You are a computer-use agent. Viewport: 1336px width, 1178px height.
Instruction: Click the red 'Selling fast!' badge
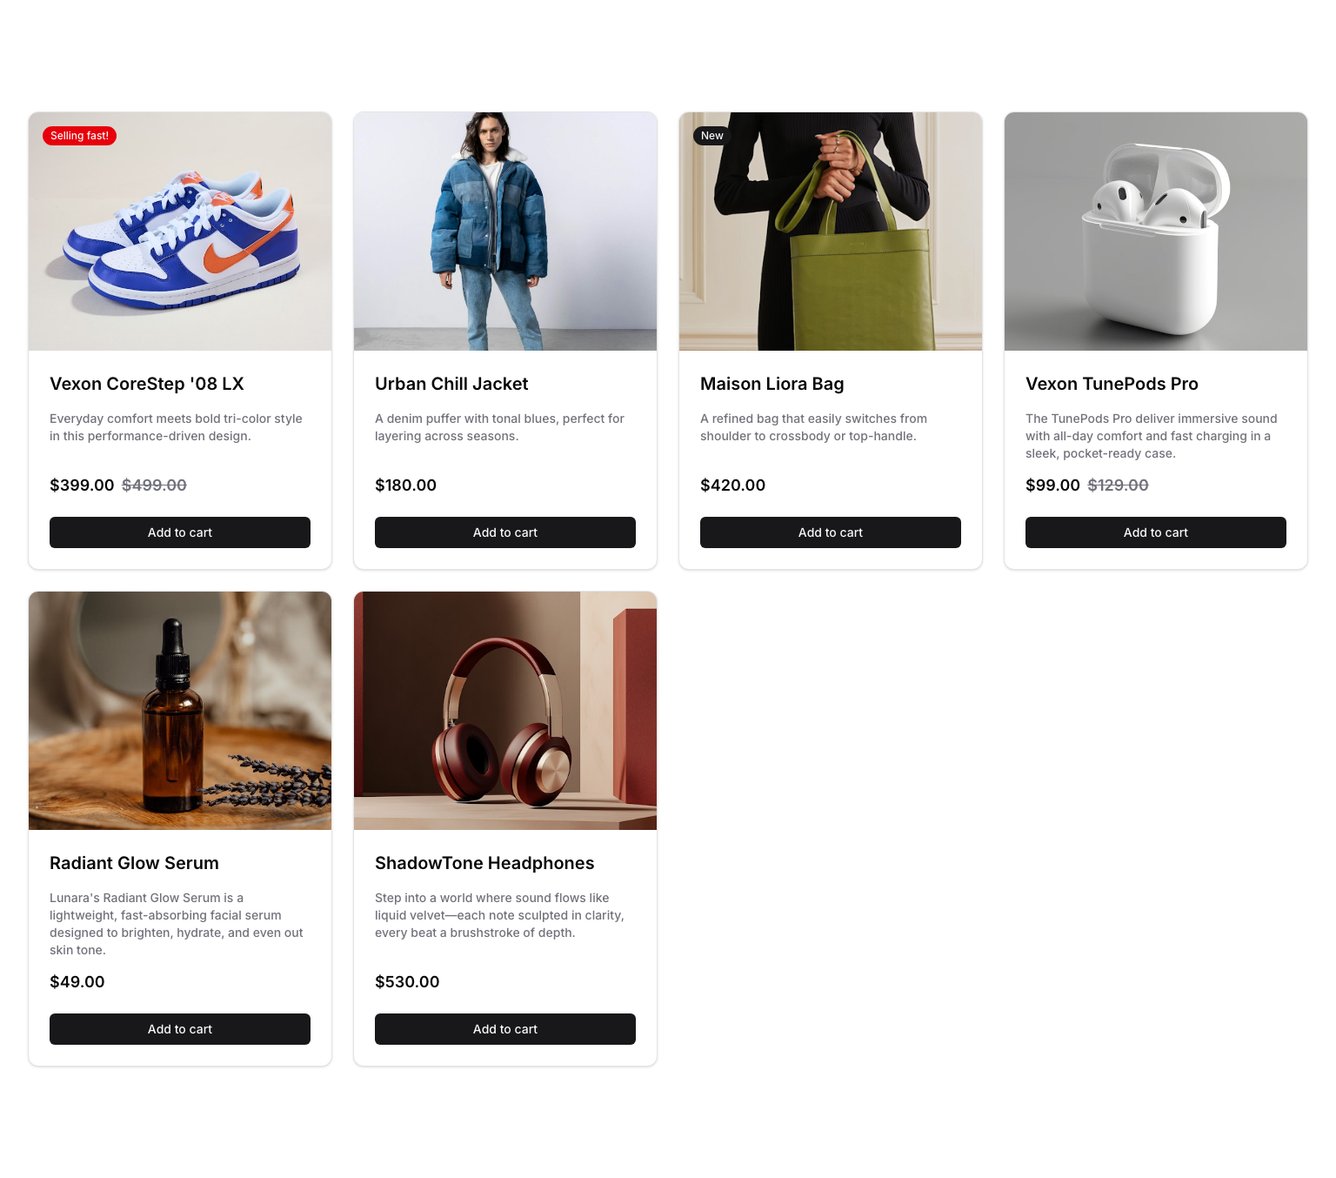coord(79,136)
